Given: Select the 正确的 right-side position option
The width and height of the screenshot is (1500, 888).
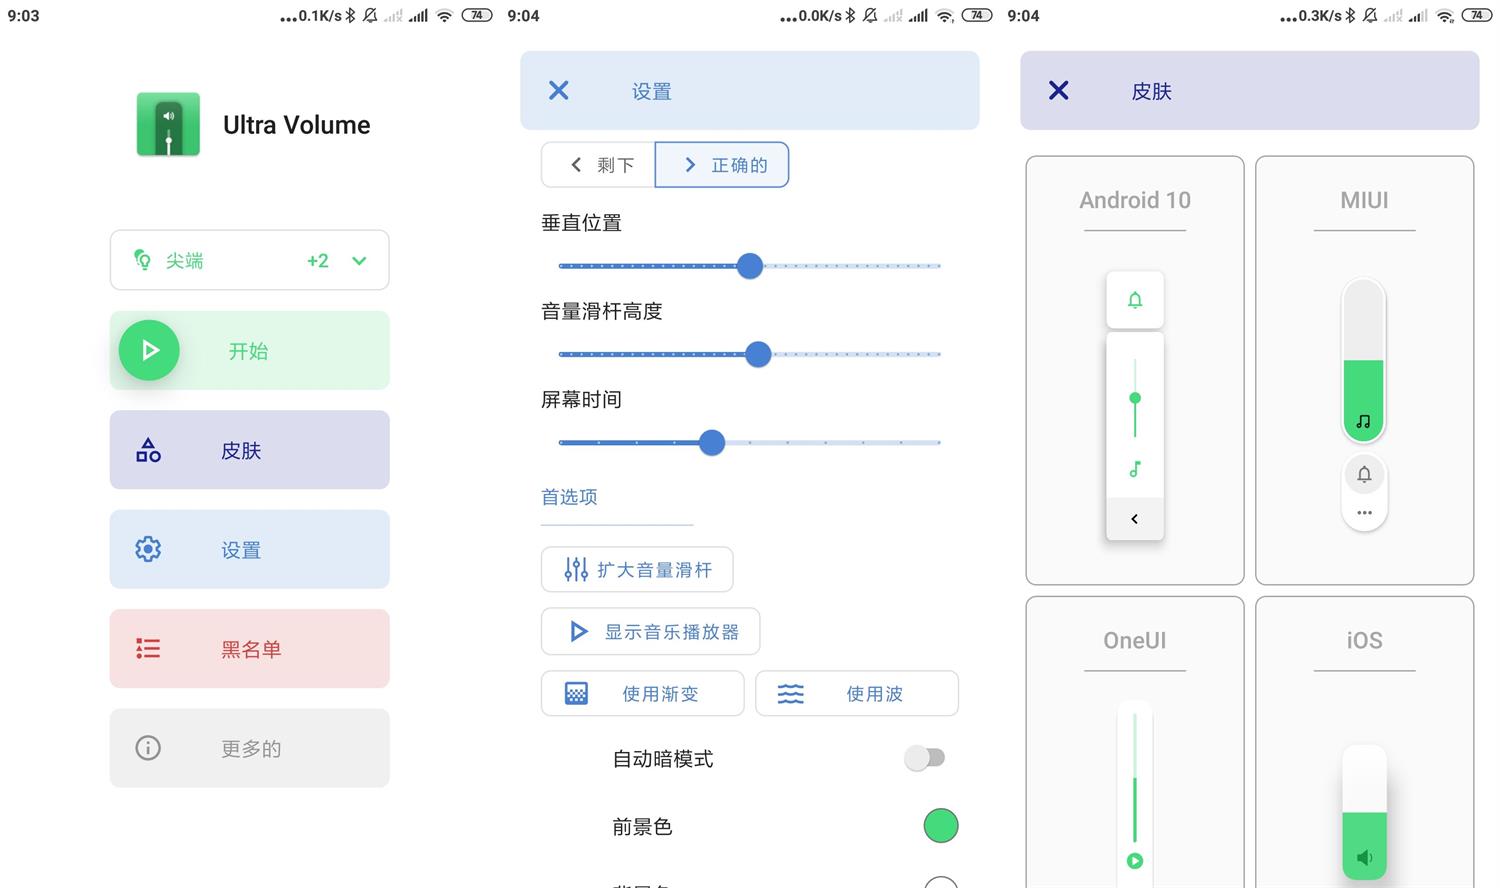Looking at the screenshot, I should tap(722, 165).
